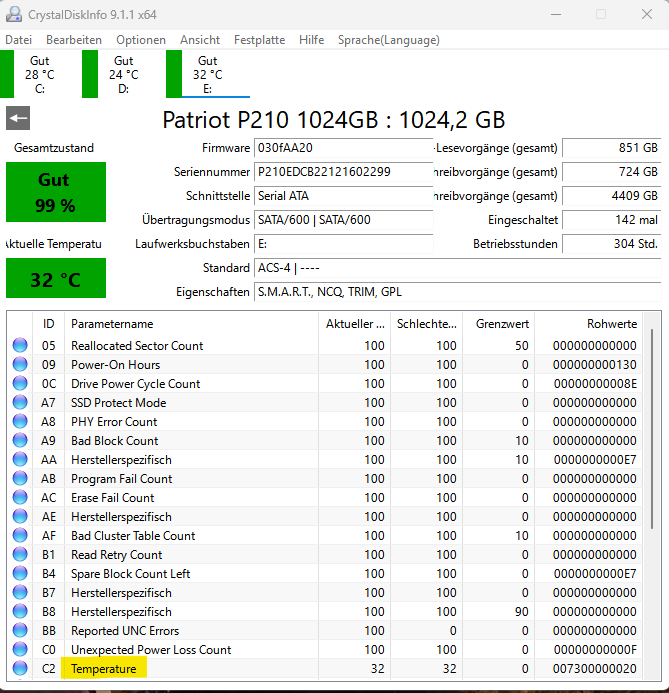Click status orb for Program Fail Count
The height and width of the screenshot is (693, 669).
[x=20, y=478]
